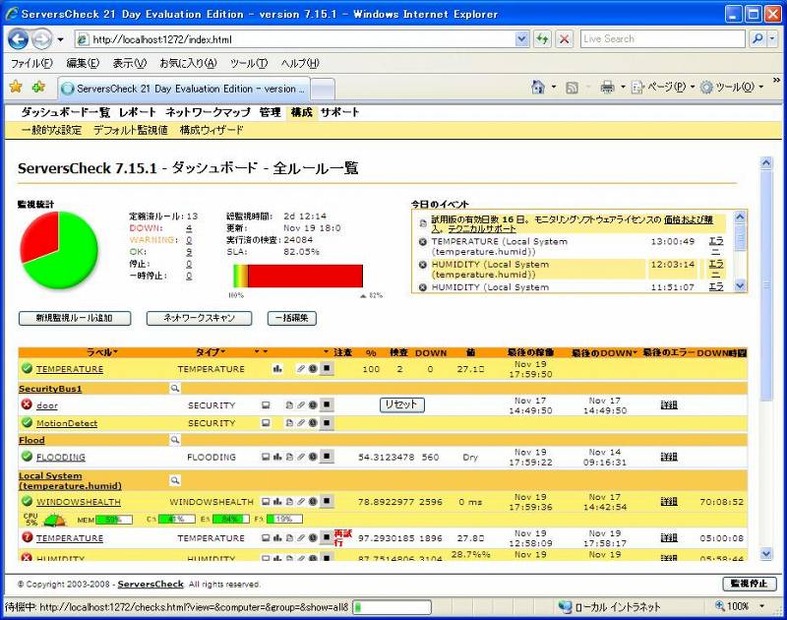Open graph icon in top TEMPERATURE 100% row
Screen dimensions: 787x620
point(277,369)
